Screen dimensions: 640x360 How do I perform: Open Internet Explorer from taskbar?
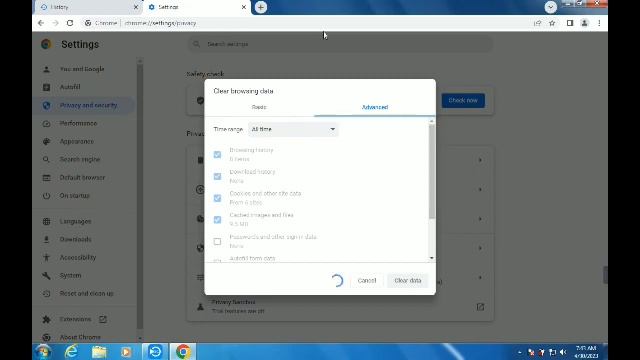(71, 351)
